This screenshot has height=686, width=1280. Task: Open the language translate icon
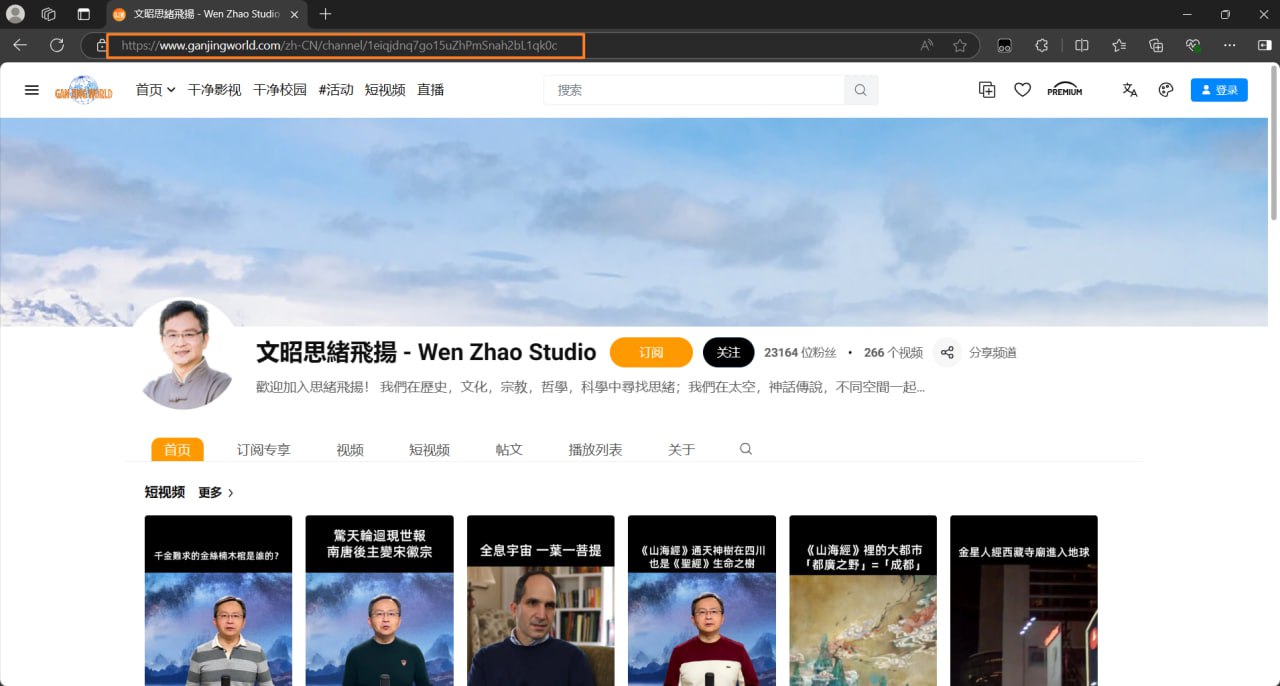pos(1130,90)
